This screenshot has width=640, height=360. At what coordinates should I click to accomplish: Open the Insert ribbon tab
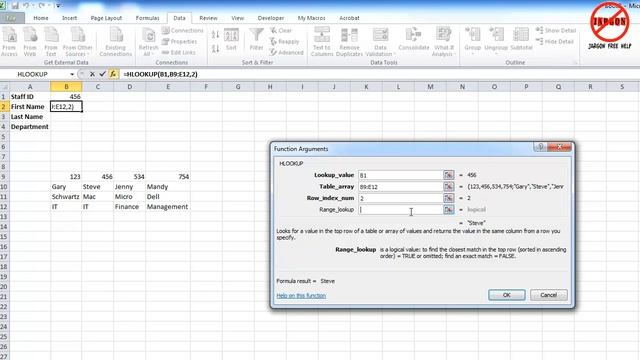(69, 18)
